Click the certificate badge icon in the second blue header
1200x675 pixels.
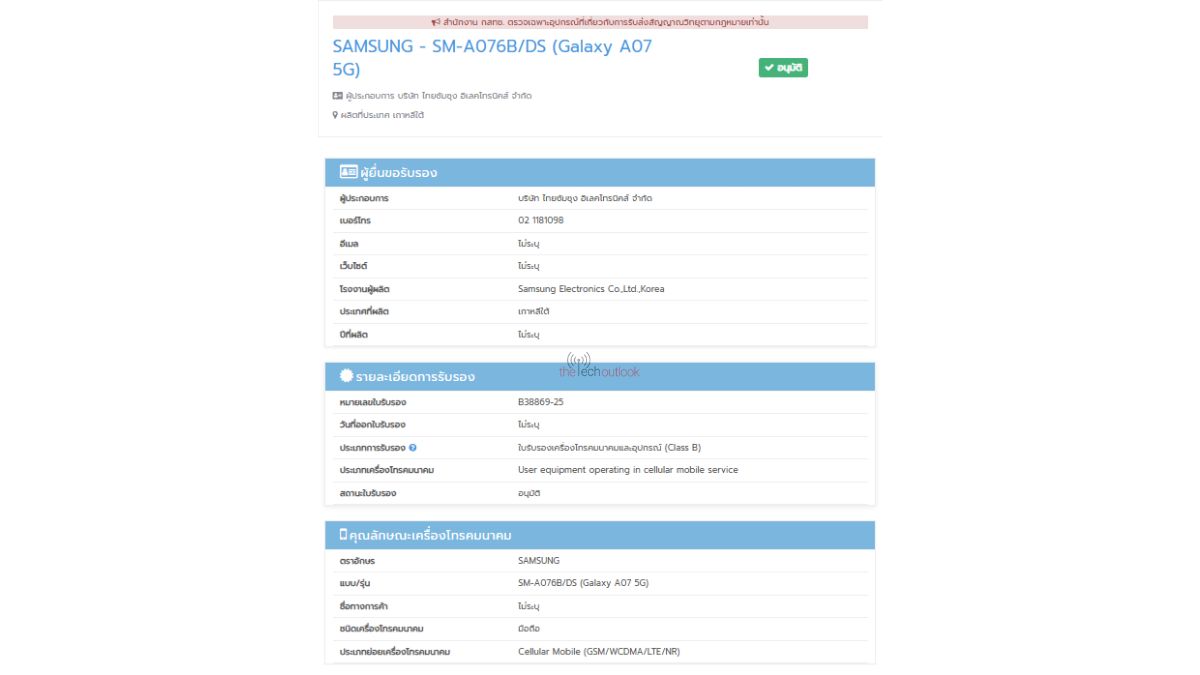click(x=346, y=376)
